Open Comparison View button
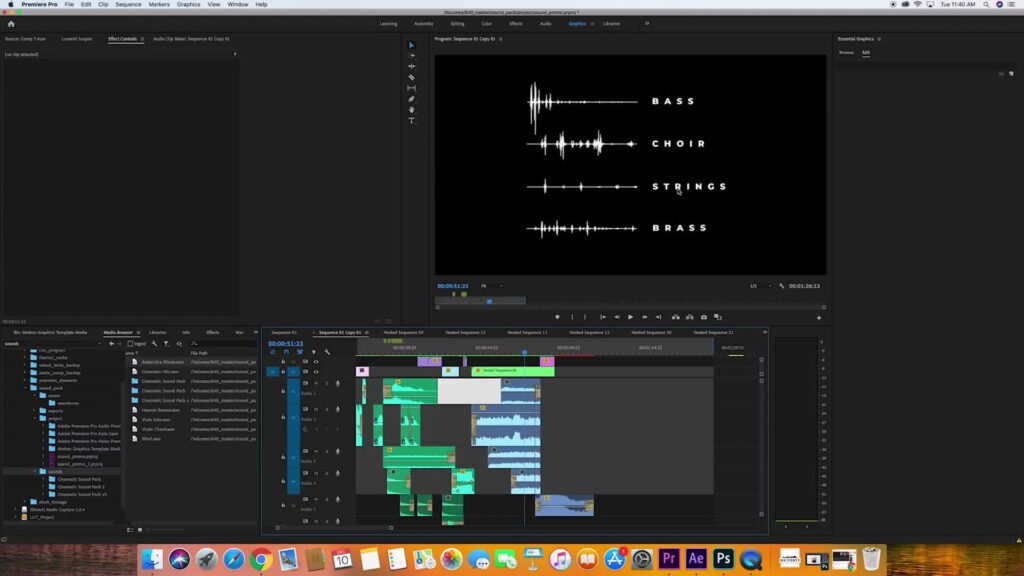 point(718,317)
